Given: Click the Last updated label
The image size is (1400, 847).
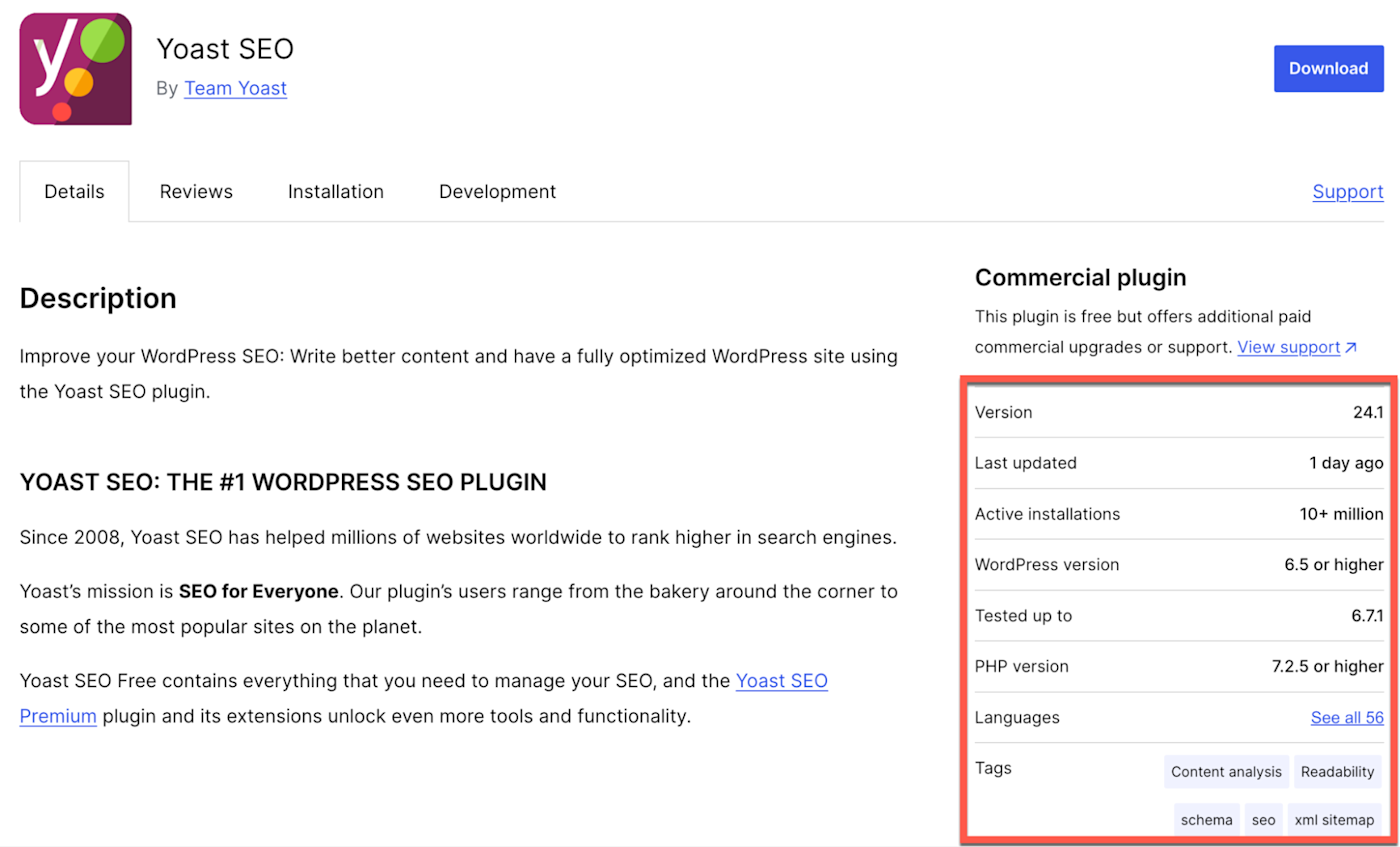Looking at the screenshot, I should [x=1026, y=463].
